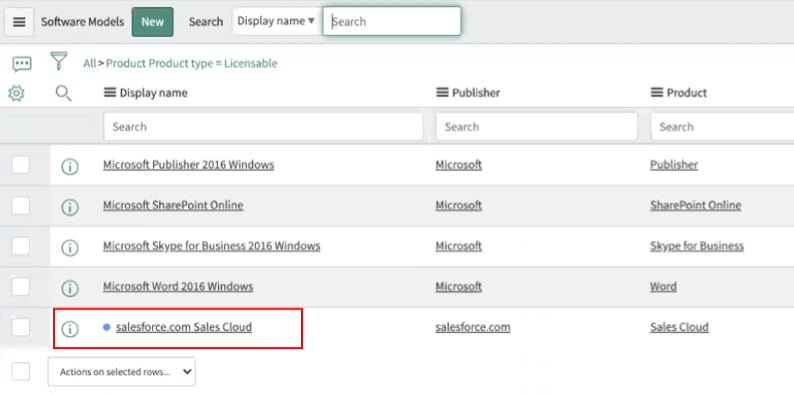Screen dimensions: 794x394
Task: Sort by the Display name column header
Action: (x=153, y=93)
